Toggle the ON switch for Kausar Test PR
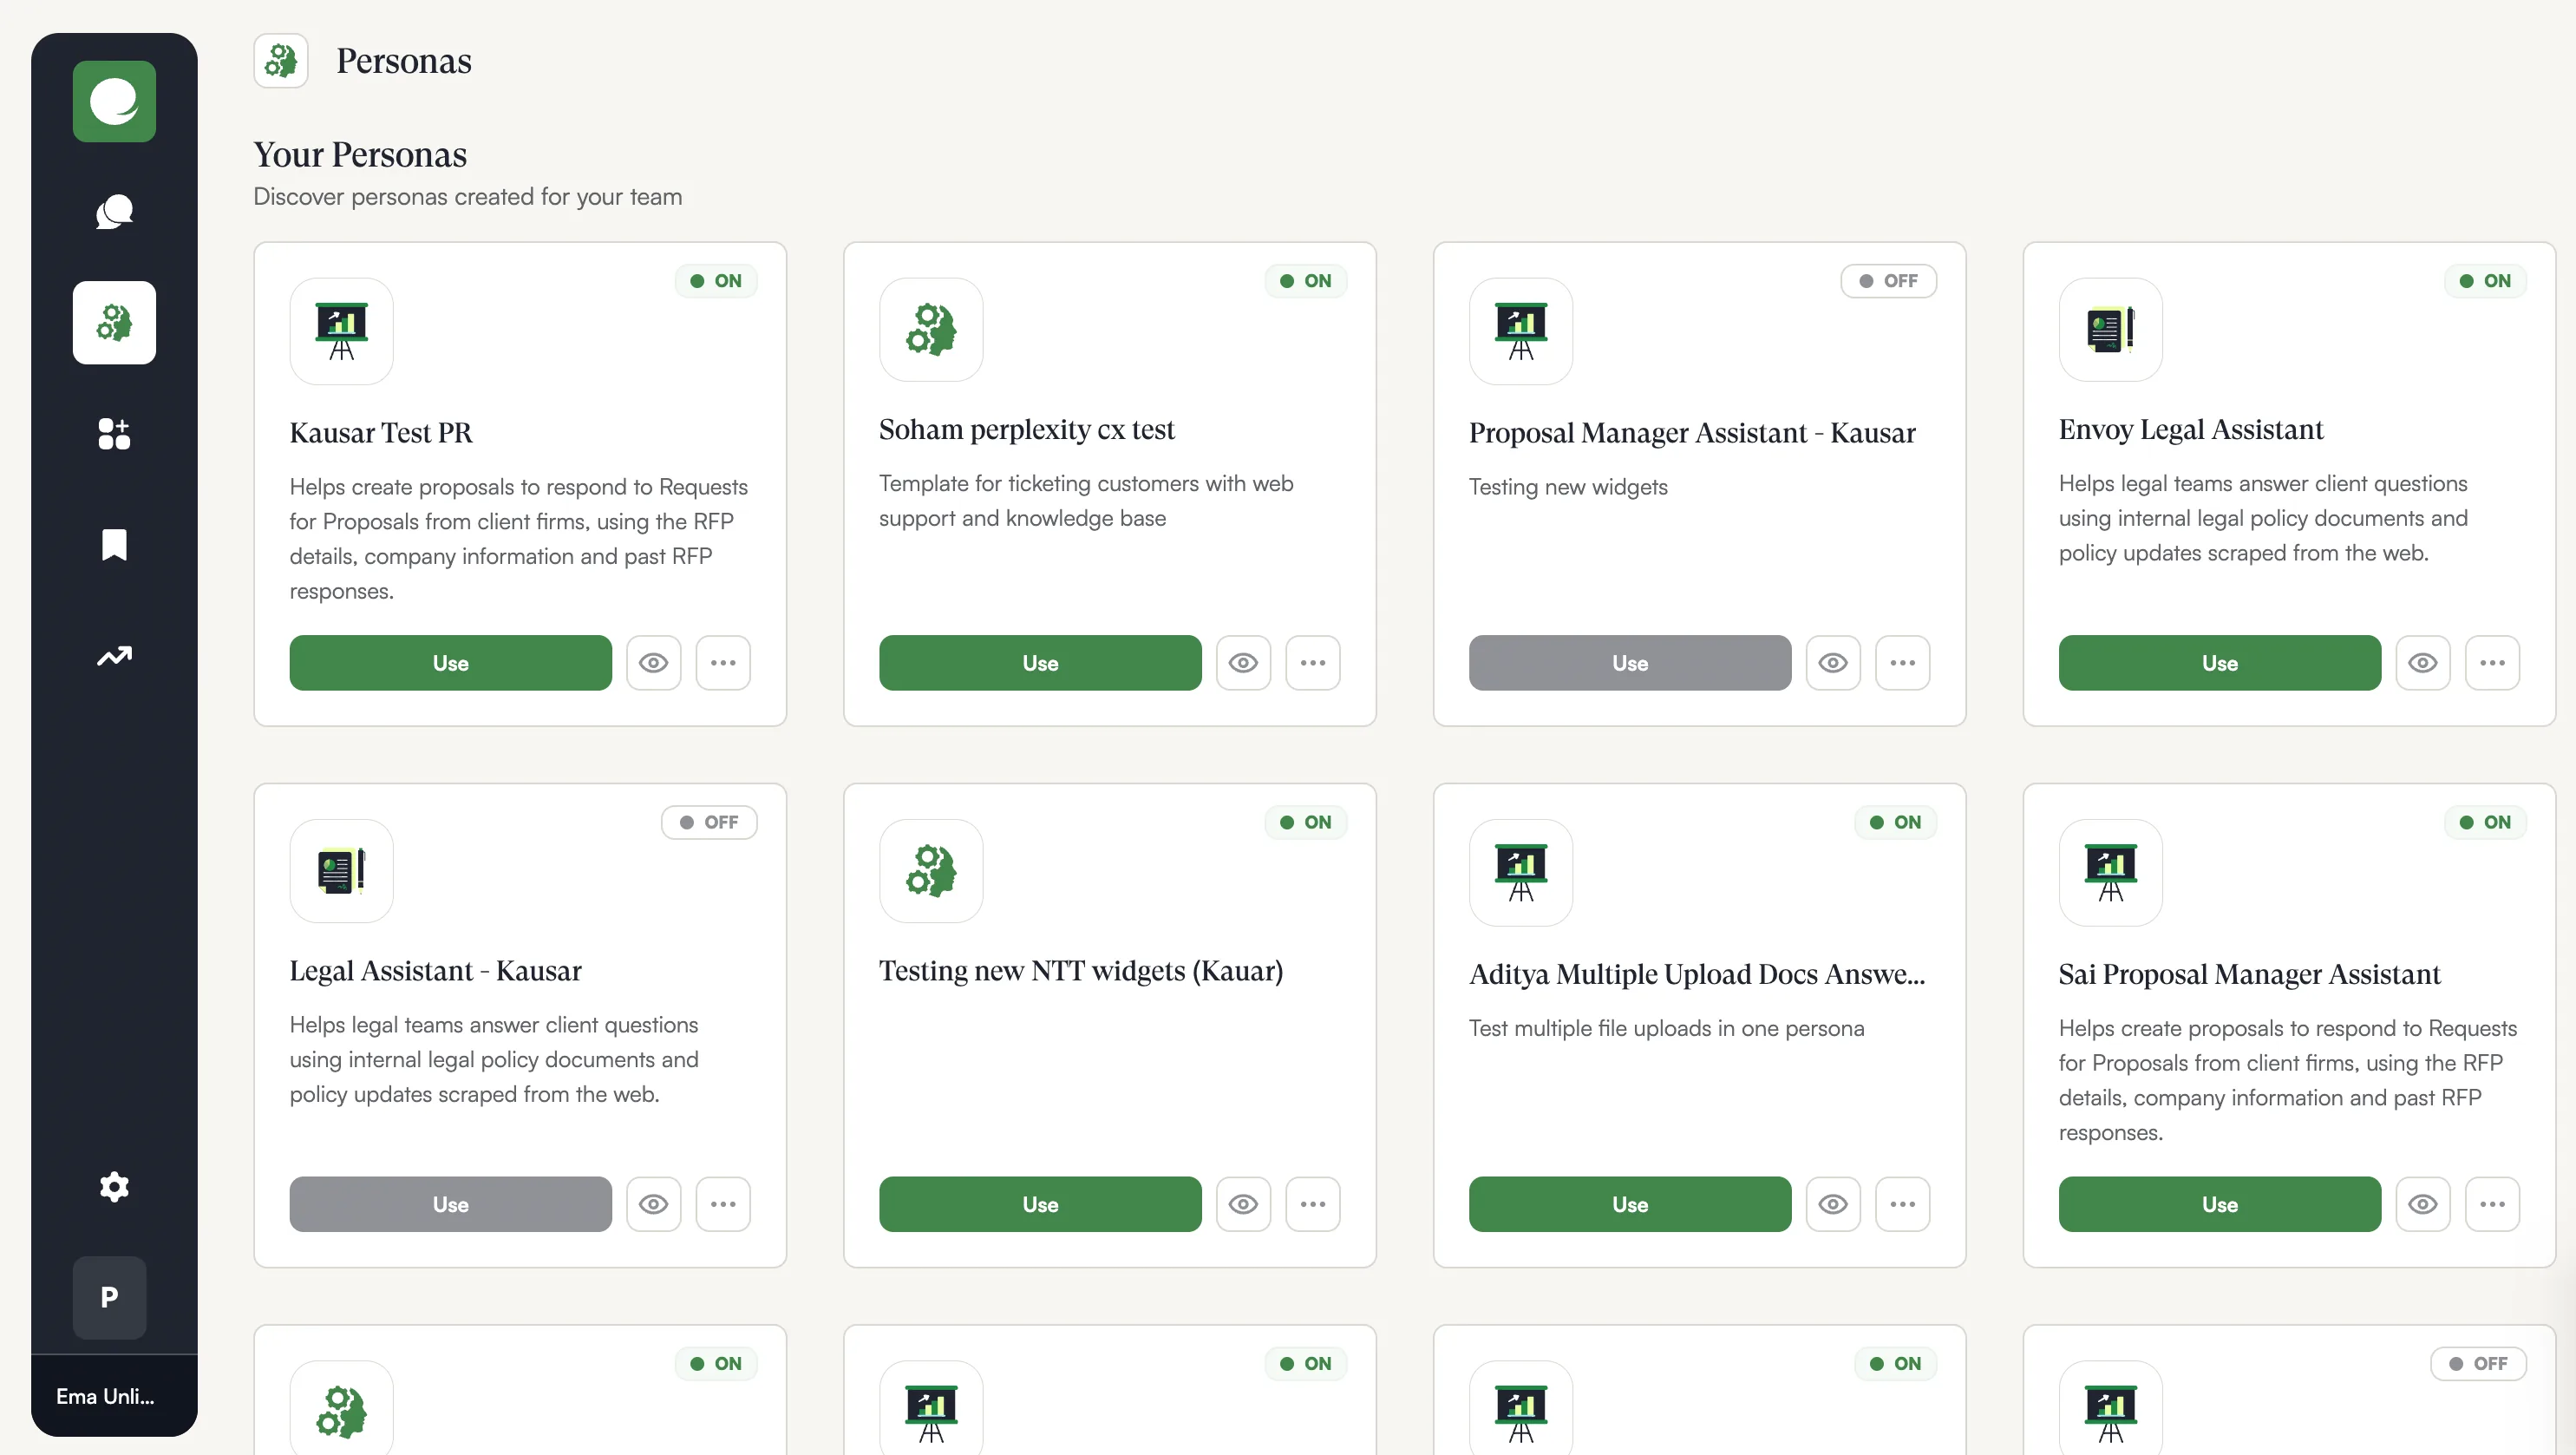 [x=716, y=281]
